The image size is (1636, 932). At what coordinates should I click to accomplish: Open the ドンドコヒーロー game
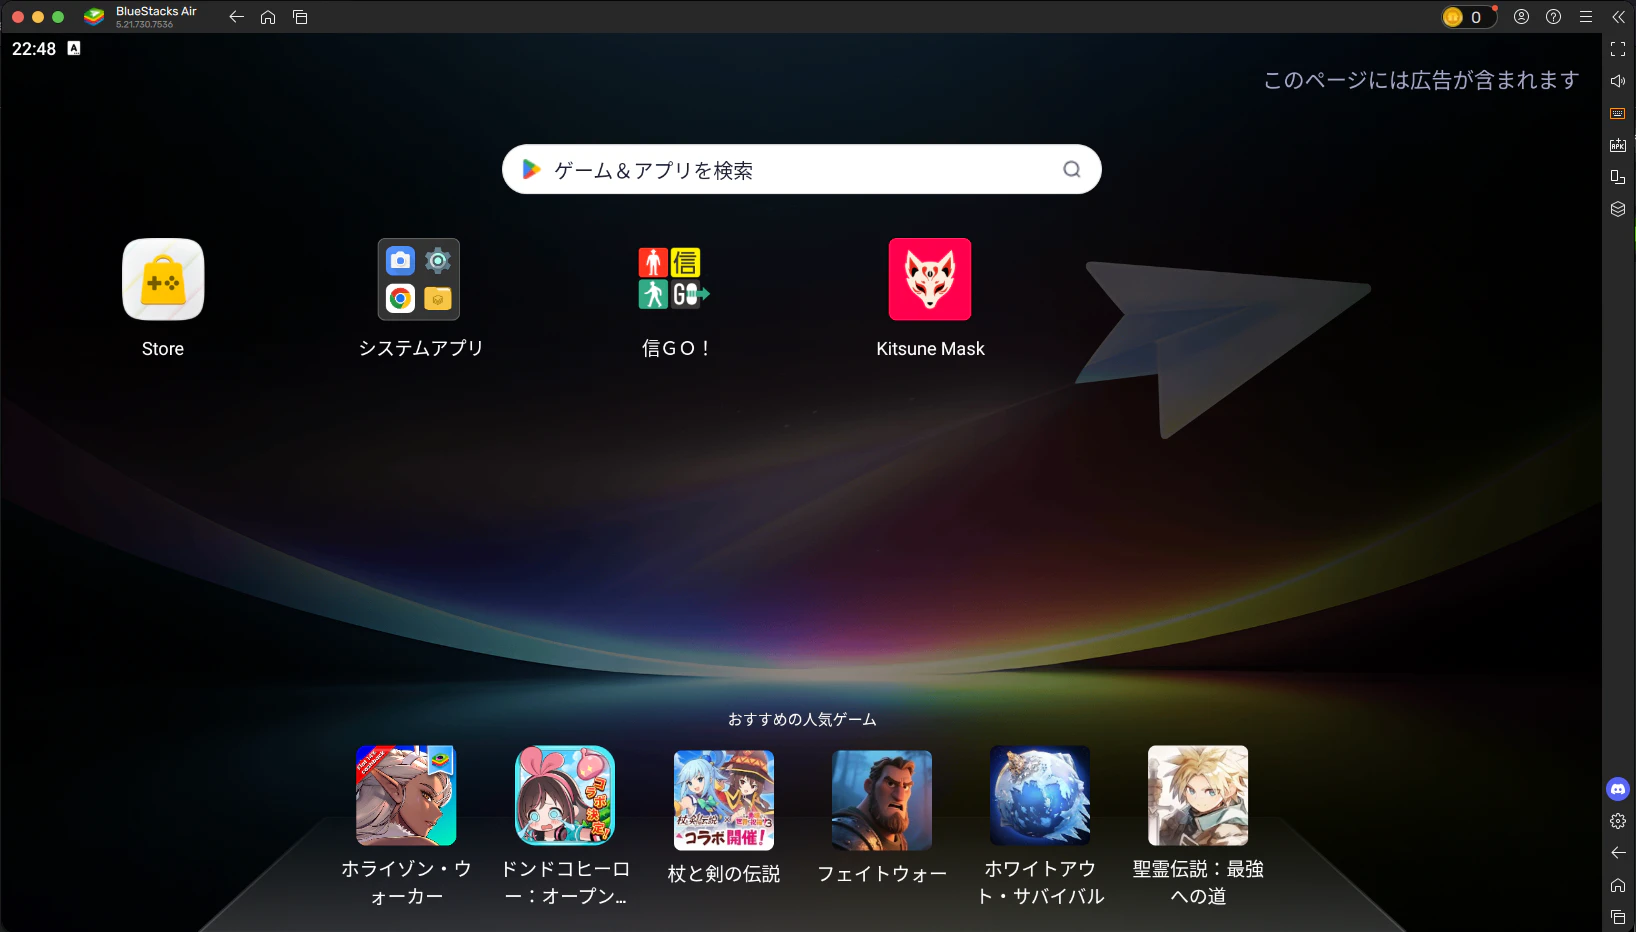click(x=565, y=796)
